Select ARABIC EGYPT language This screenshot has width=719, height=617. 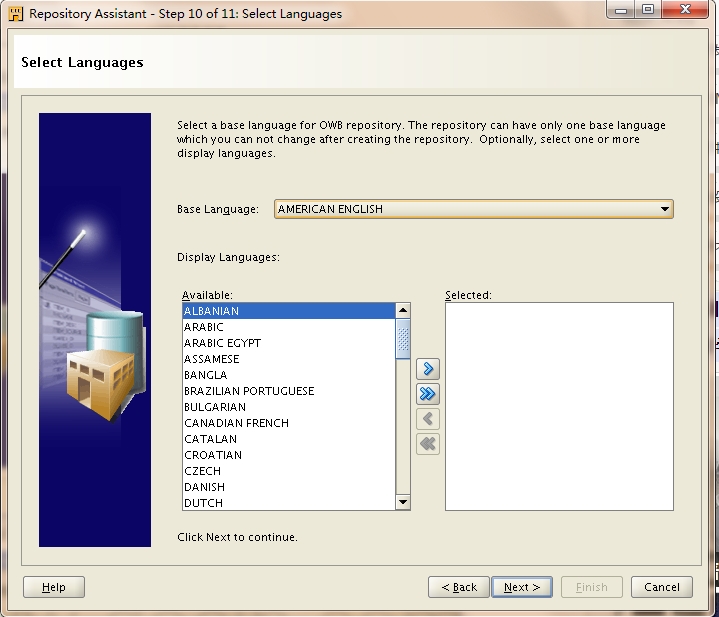click(288, 343)
